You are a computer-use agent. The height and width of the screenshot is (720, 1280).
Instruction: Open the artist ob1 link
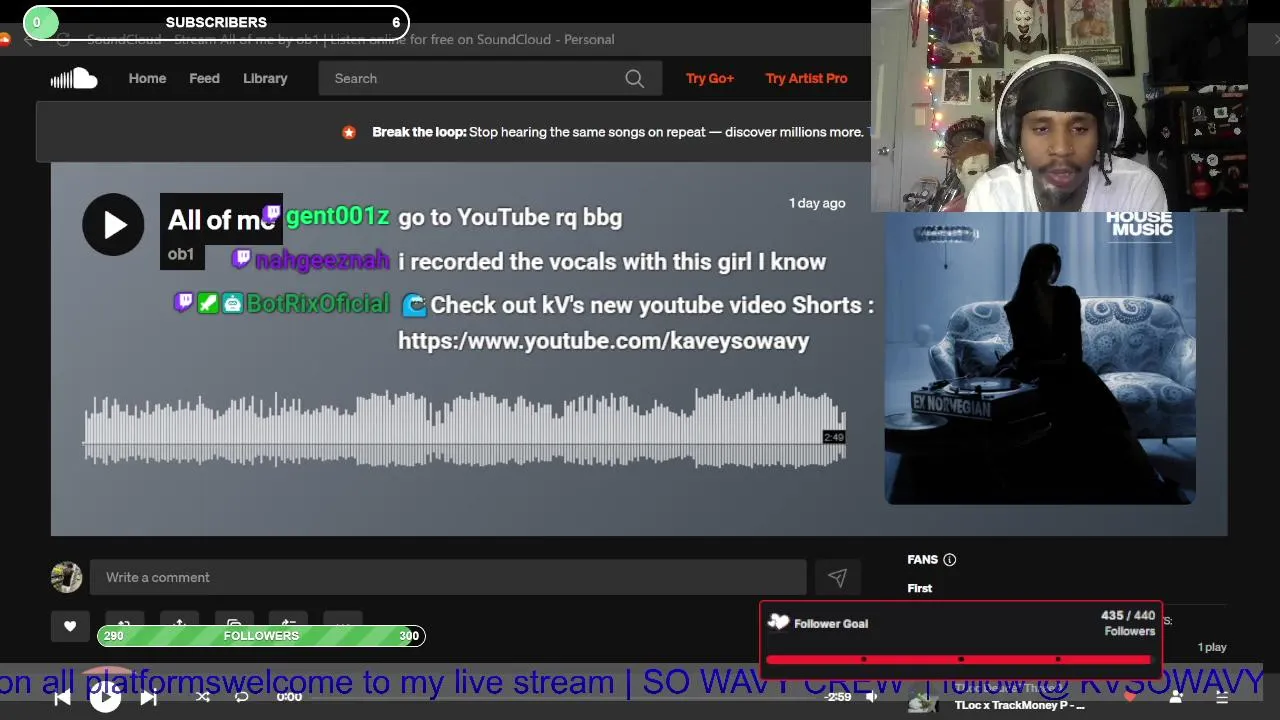pos(181,254)
